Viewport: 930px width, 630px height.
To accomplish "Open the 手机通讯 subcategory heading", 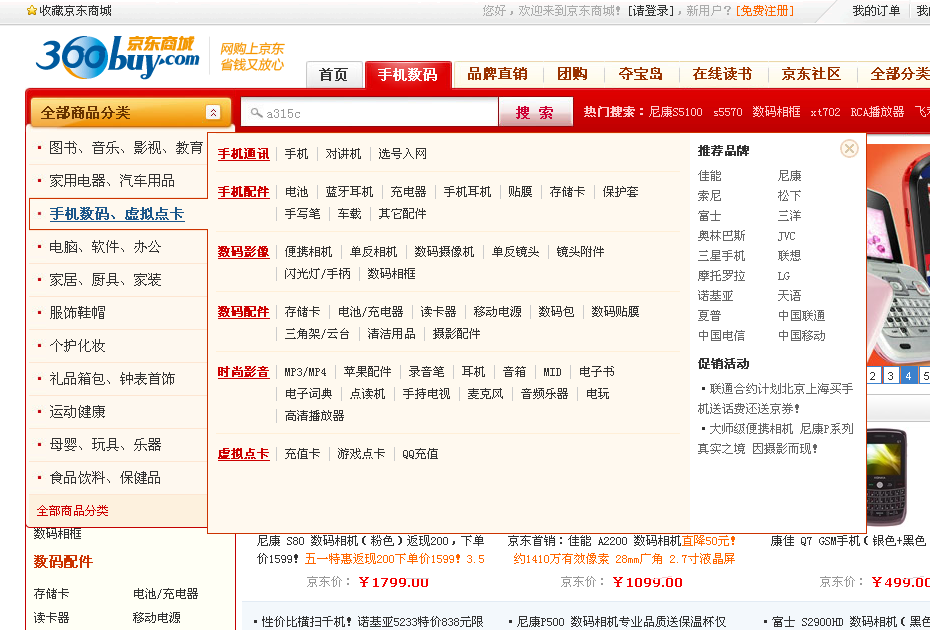I will pyautogui.click(x=243, y=154).
